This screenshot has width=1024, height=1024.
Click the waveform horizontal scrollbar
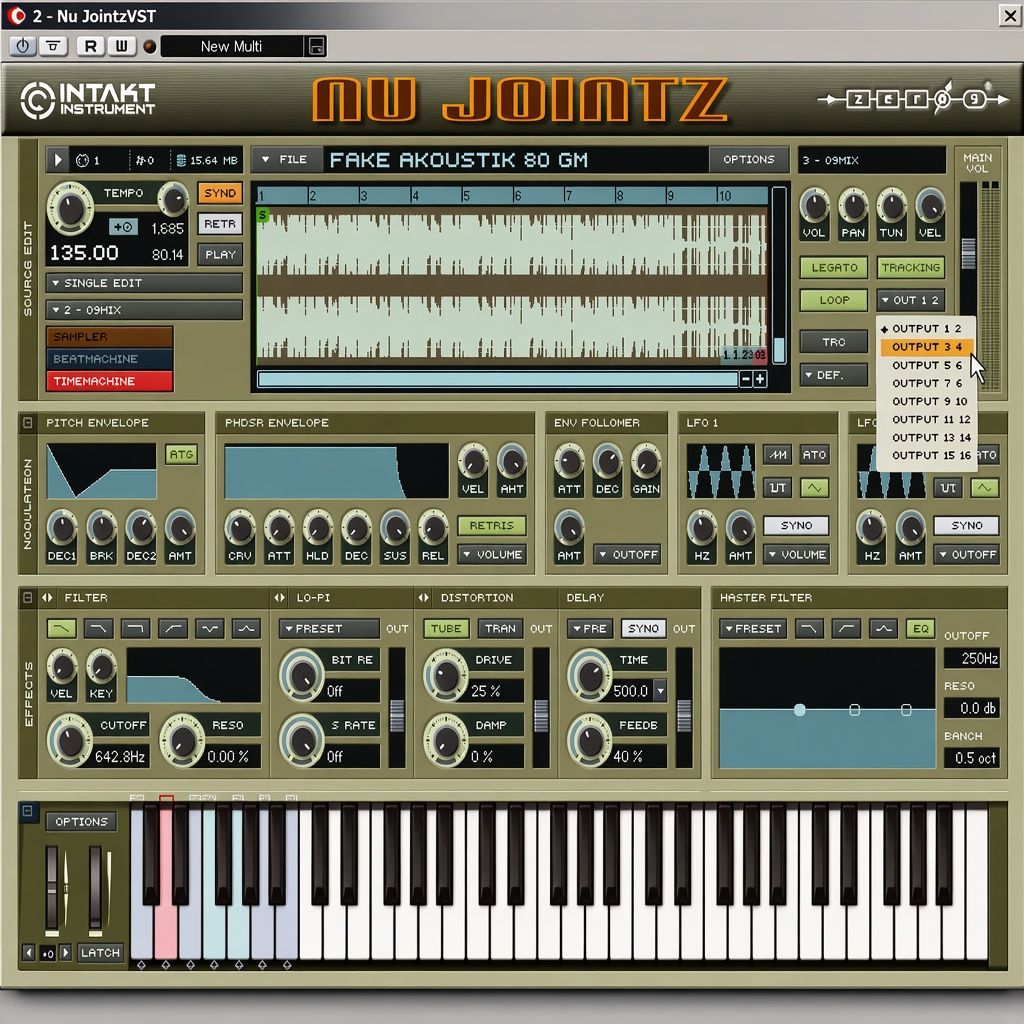pyautogui.click(x=498, y=379)
